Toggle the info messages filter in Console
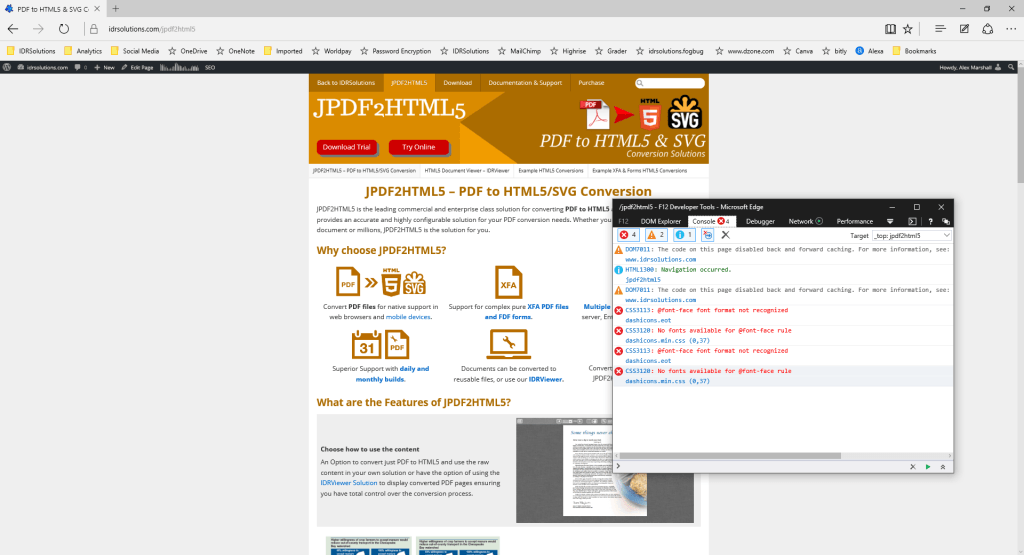The width and height of the screenshot is (1024, 555). [x=684, y=235]
